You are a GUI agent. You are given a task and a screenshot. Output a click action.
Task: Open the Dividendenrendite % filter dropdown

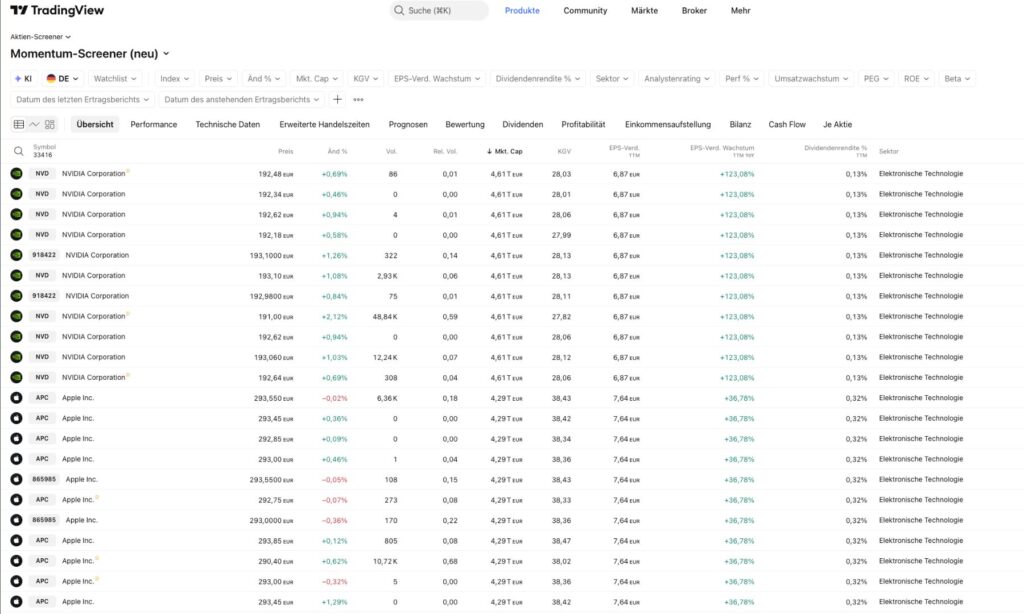coord(537,78)
